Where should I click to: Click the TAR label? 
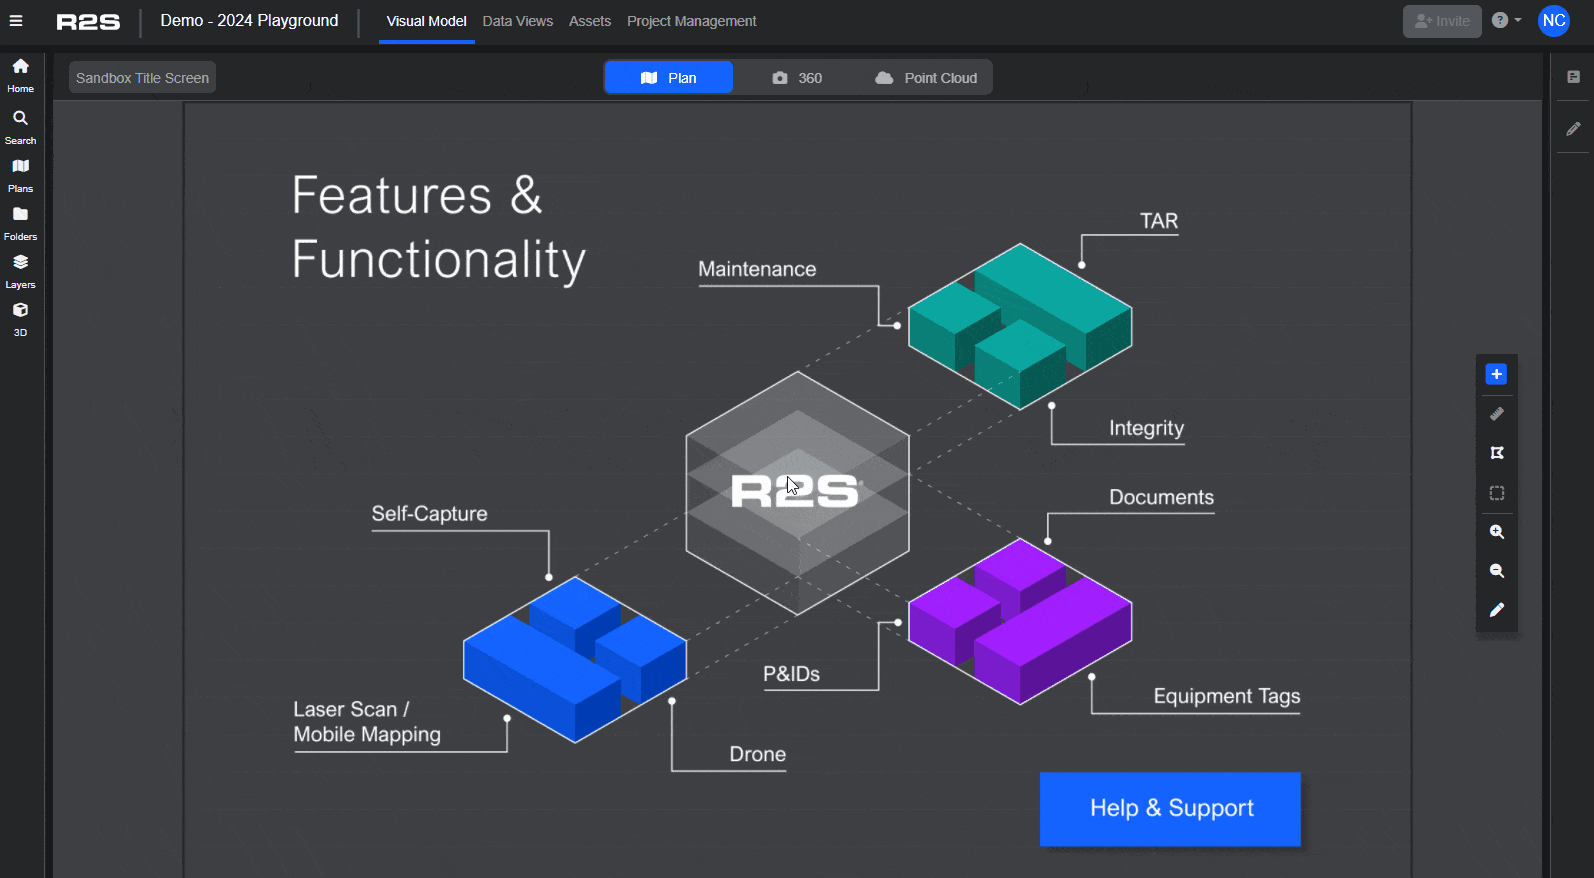pyautogui.click(x=1159, y=221)
